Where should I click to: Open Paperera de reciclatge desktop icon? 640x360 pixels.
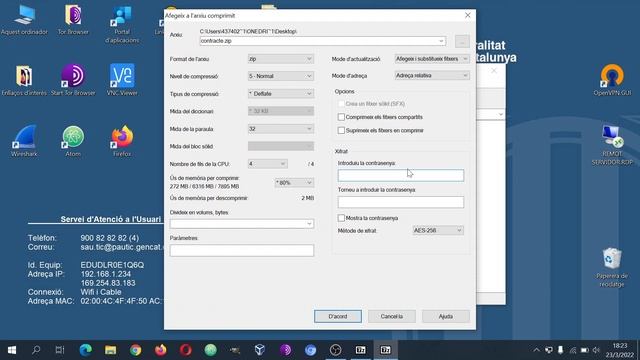612,268
